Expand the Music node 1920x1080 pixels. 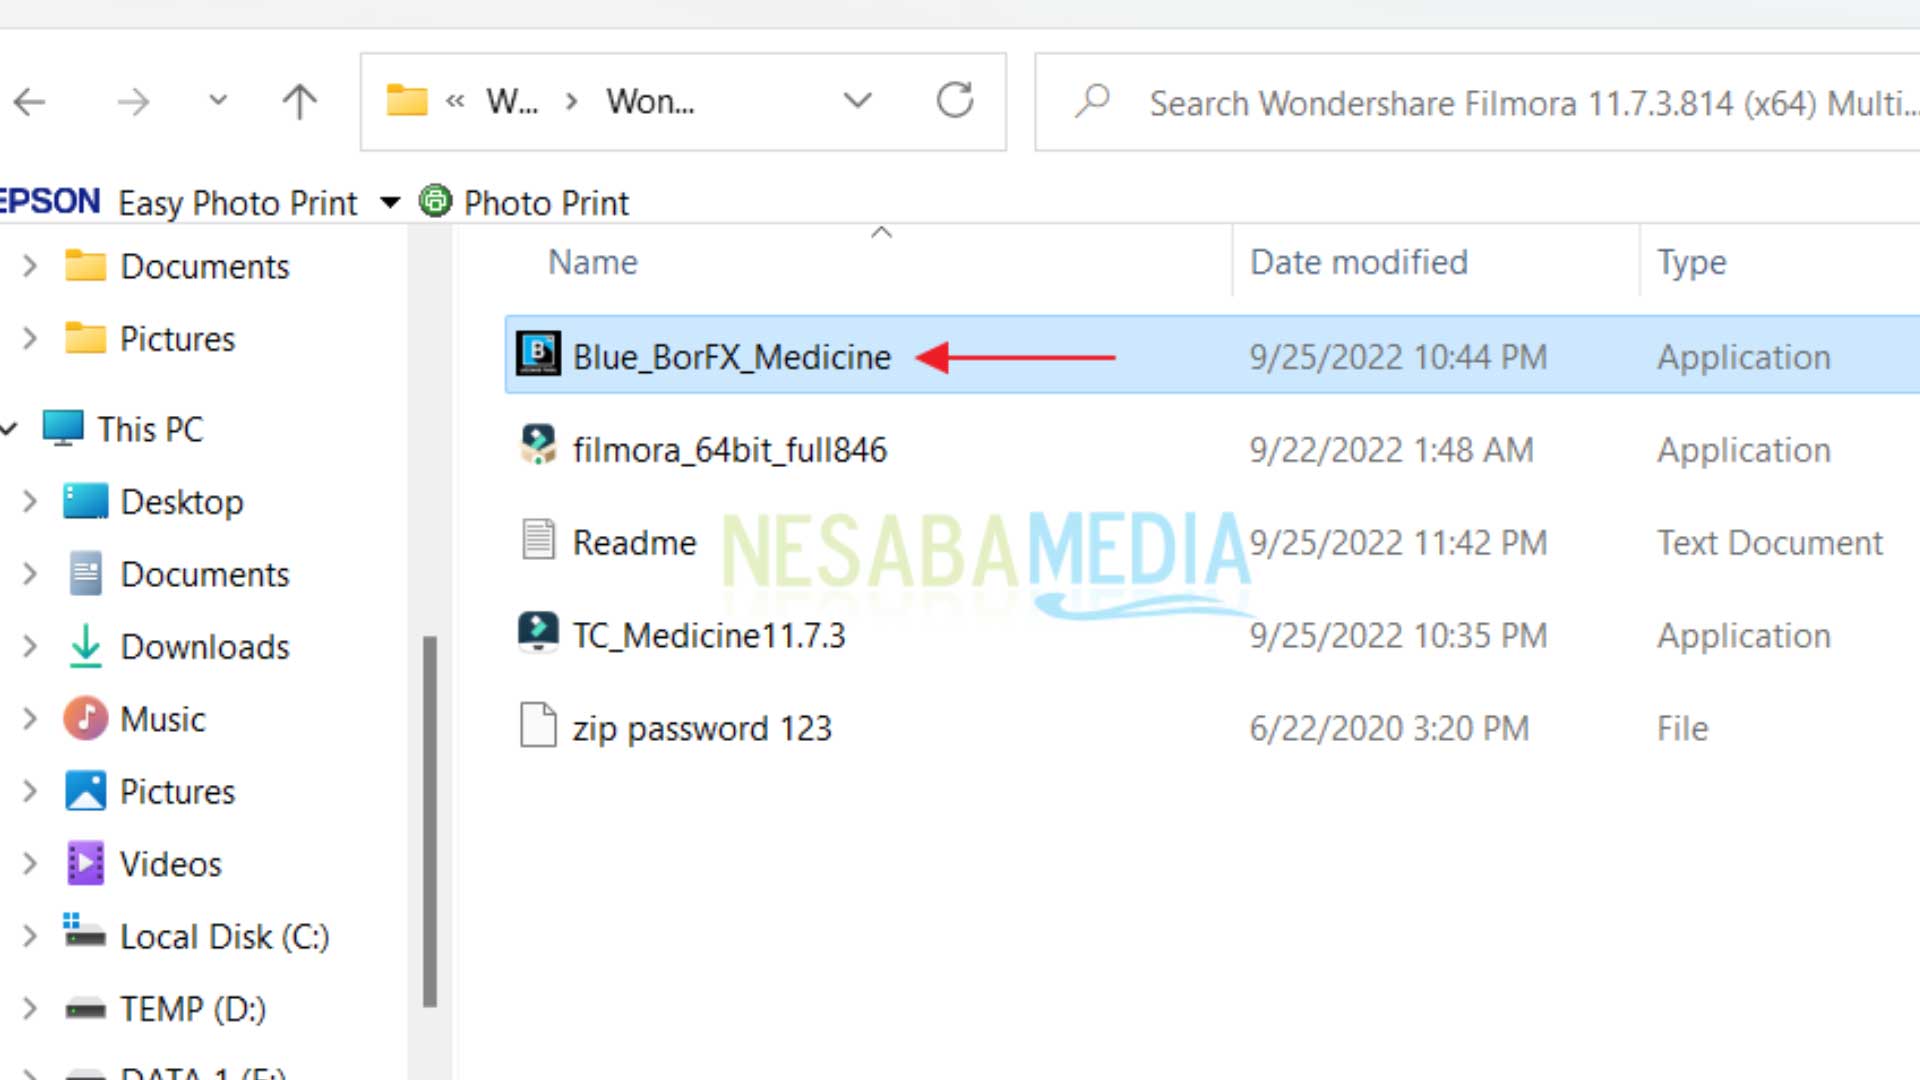(30, 719)
